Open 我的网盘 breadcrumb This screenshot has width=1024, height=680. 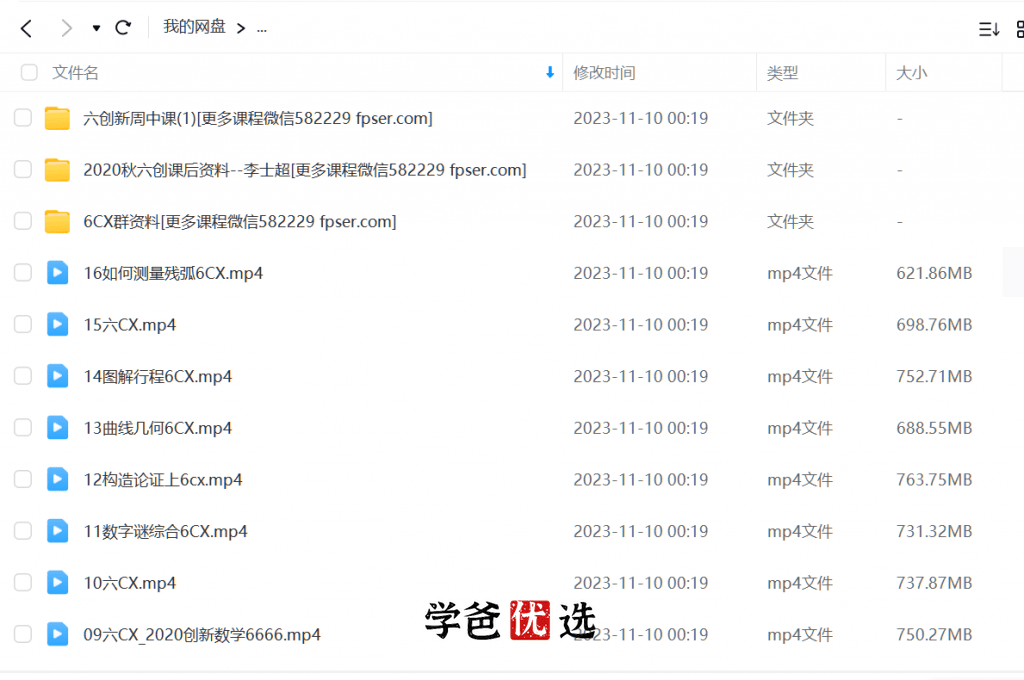pos(194,27)
